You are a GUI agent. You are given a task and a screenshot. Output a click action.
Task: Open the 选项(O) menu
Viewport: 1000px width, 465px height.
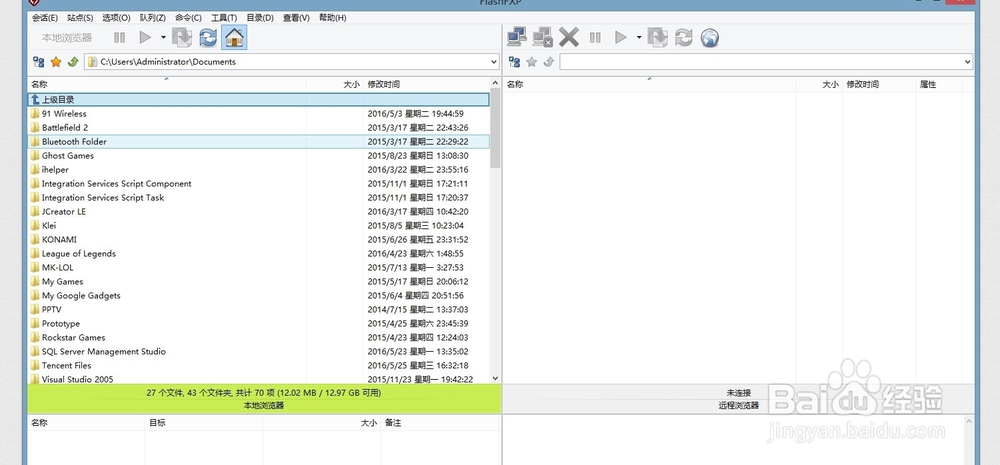point(116,18)
